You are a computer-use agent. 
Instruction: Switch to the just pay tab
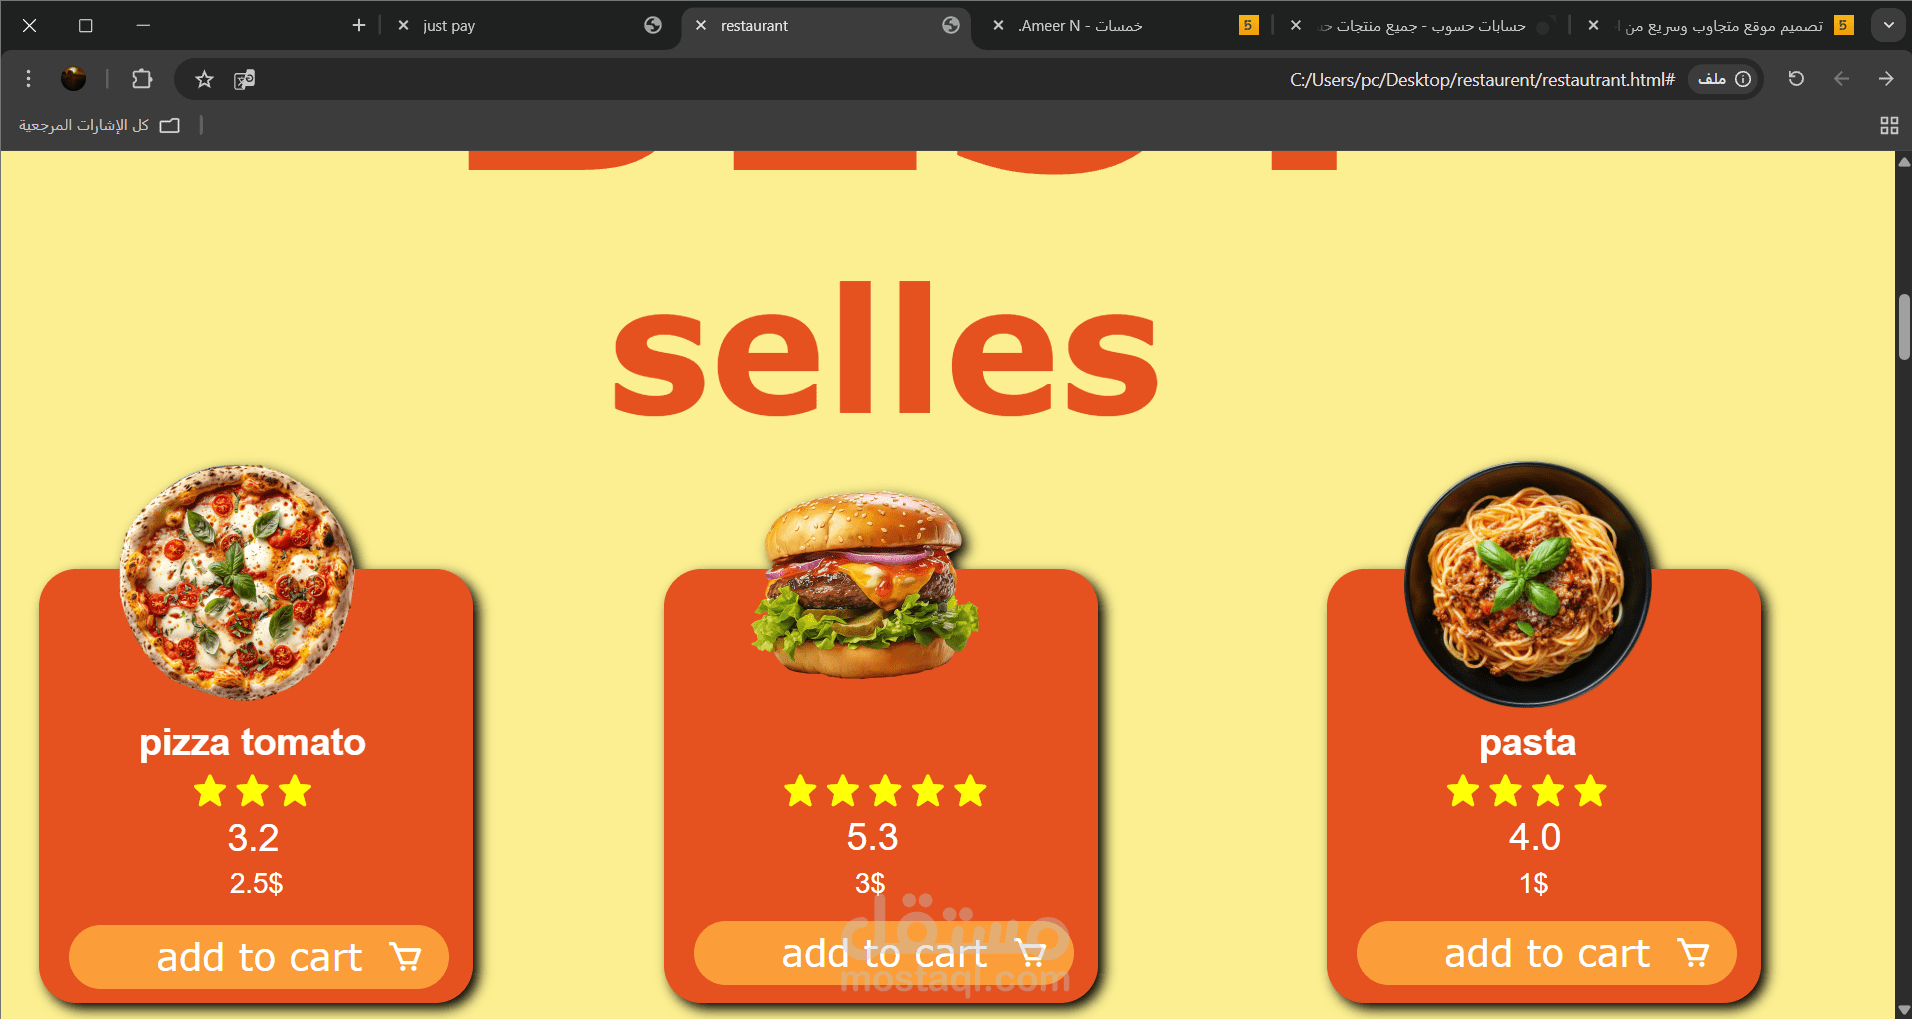tap(528, 25)
